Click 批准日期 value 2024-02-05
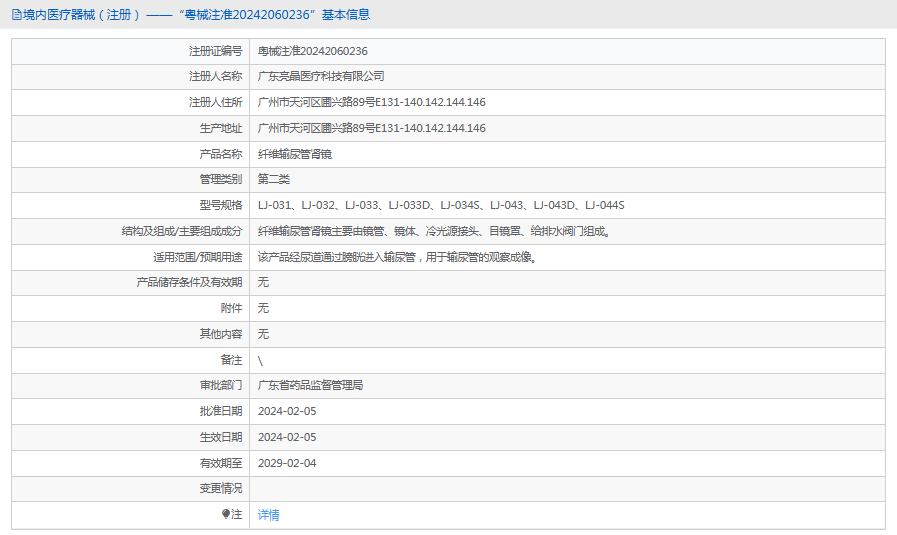The height and width of the screenshot is (535, 897). (x=287, y=411)
